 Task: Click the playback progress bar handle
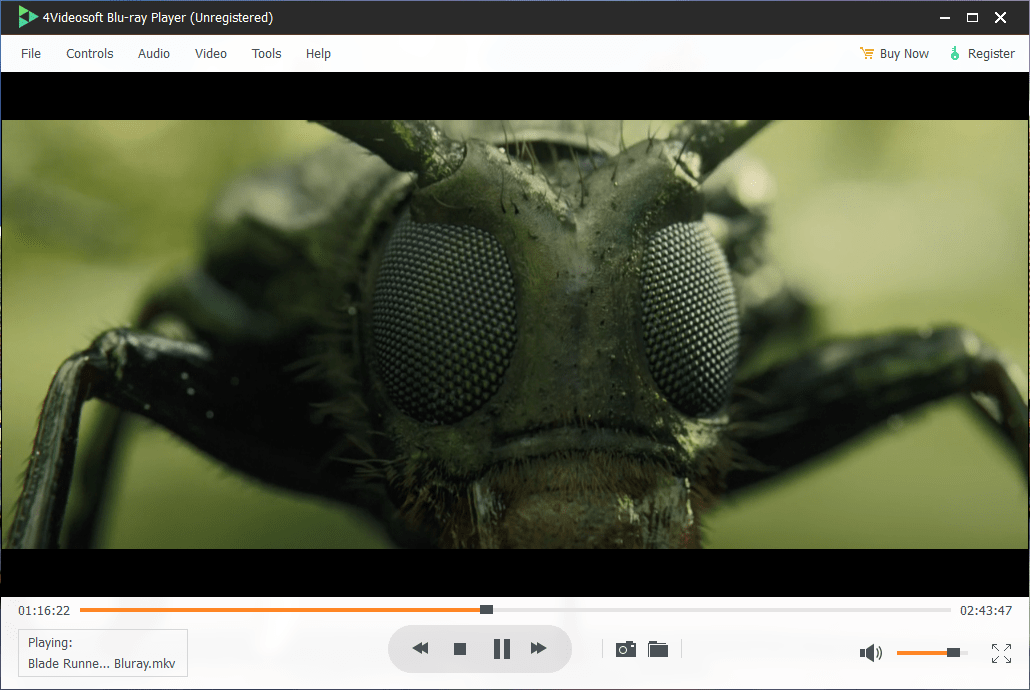click(x=486, y=609)
